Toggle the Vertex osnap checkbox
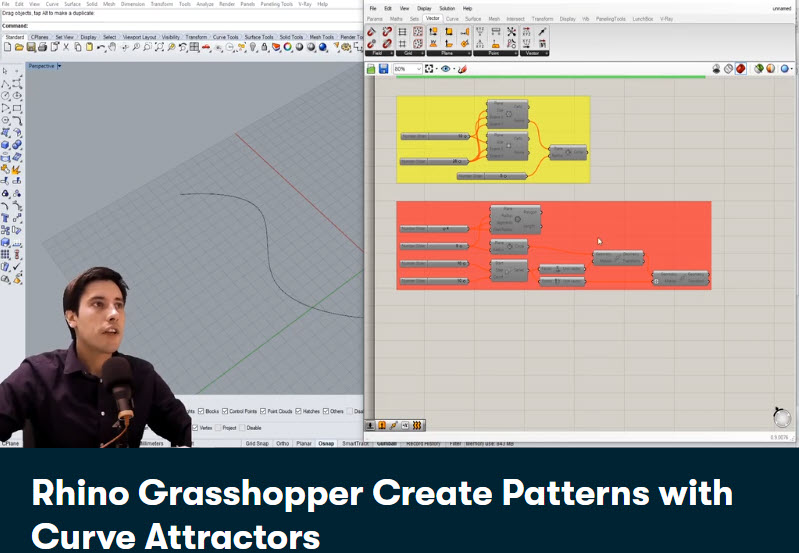The width and height of the screenshot is (799, 553). coord(195,428)
